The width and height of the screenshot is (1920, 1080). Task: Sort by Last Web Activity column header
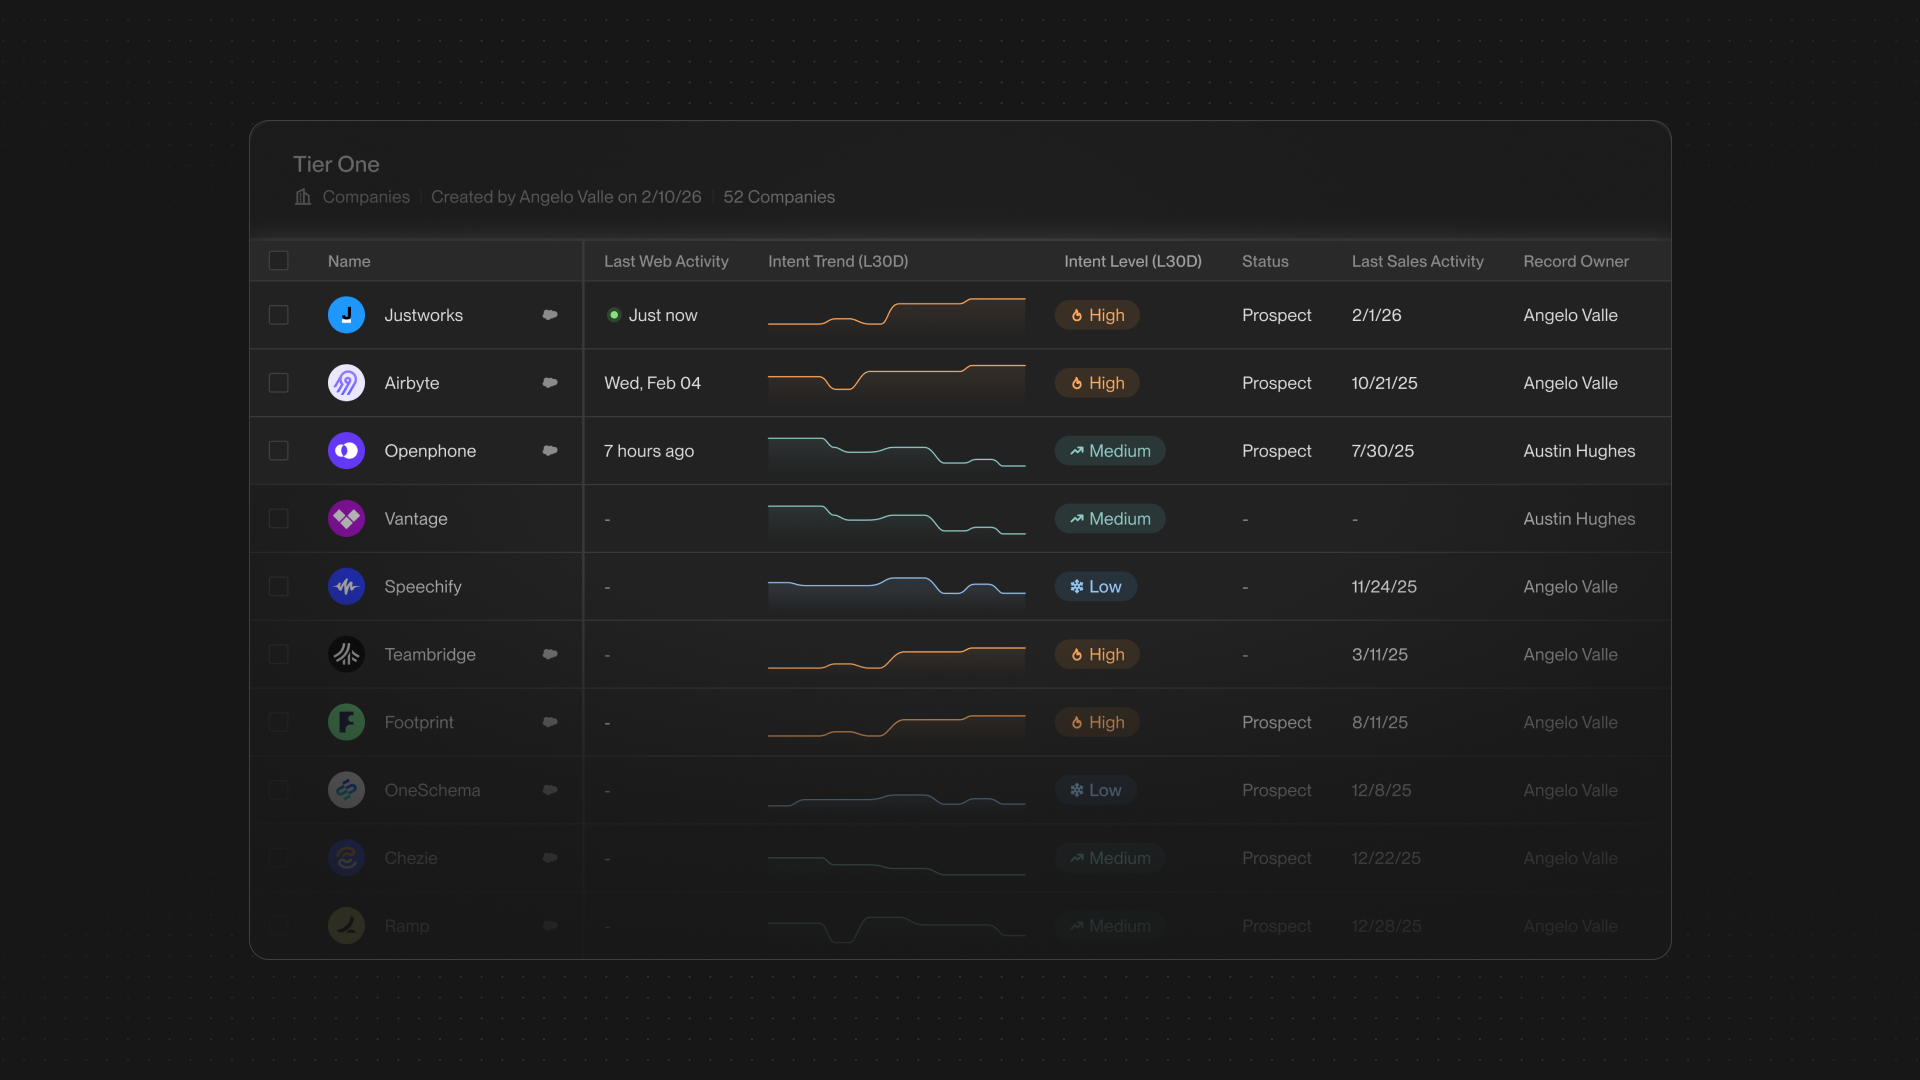coord(666,261)
